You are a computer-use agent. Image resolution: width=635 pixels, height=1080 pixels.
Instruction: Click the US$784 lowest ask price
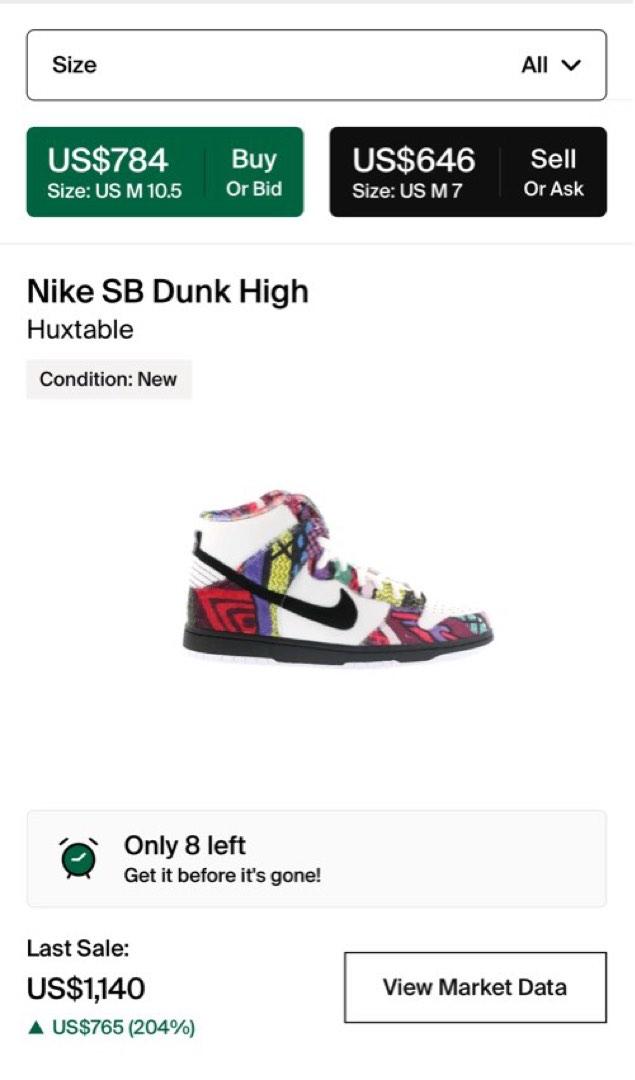coord(108,160)
